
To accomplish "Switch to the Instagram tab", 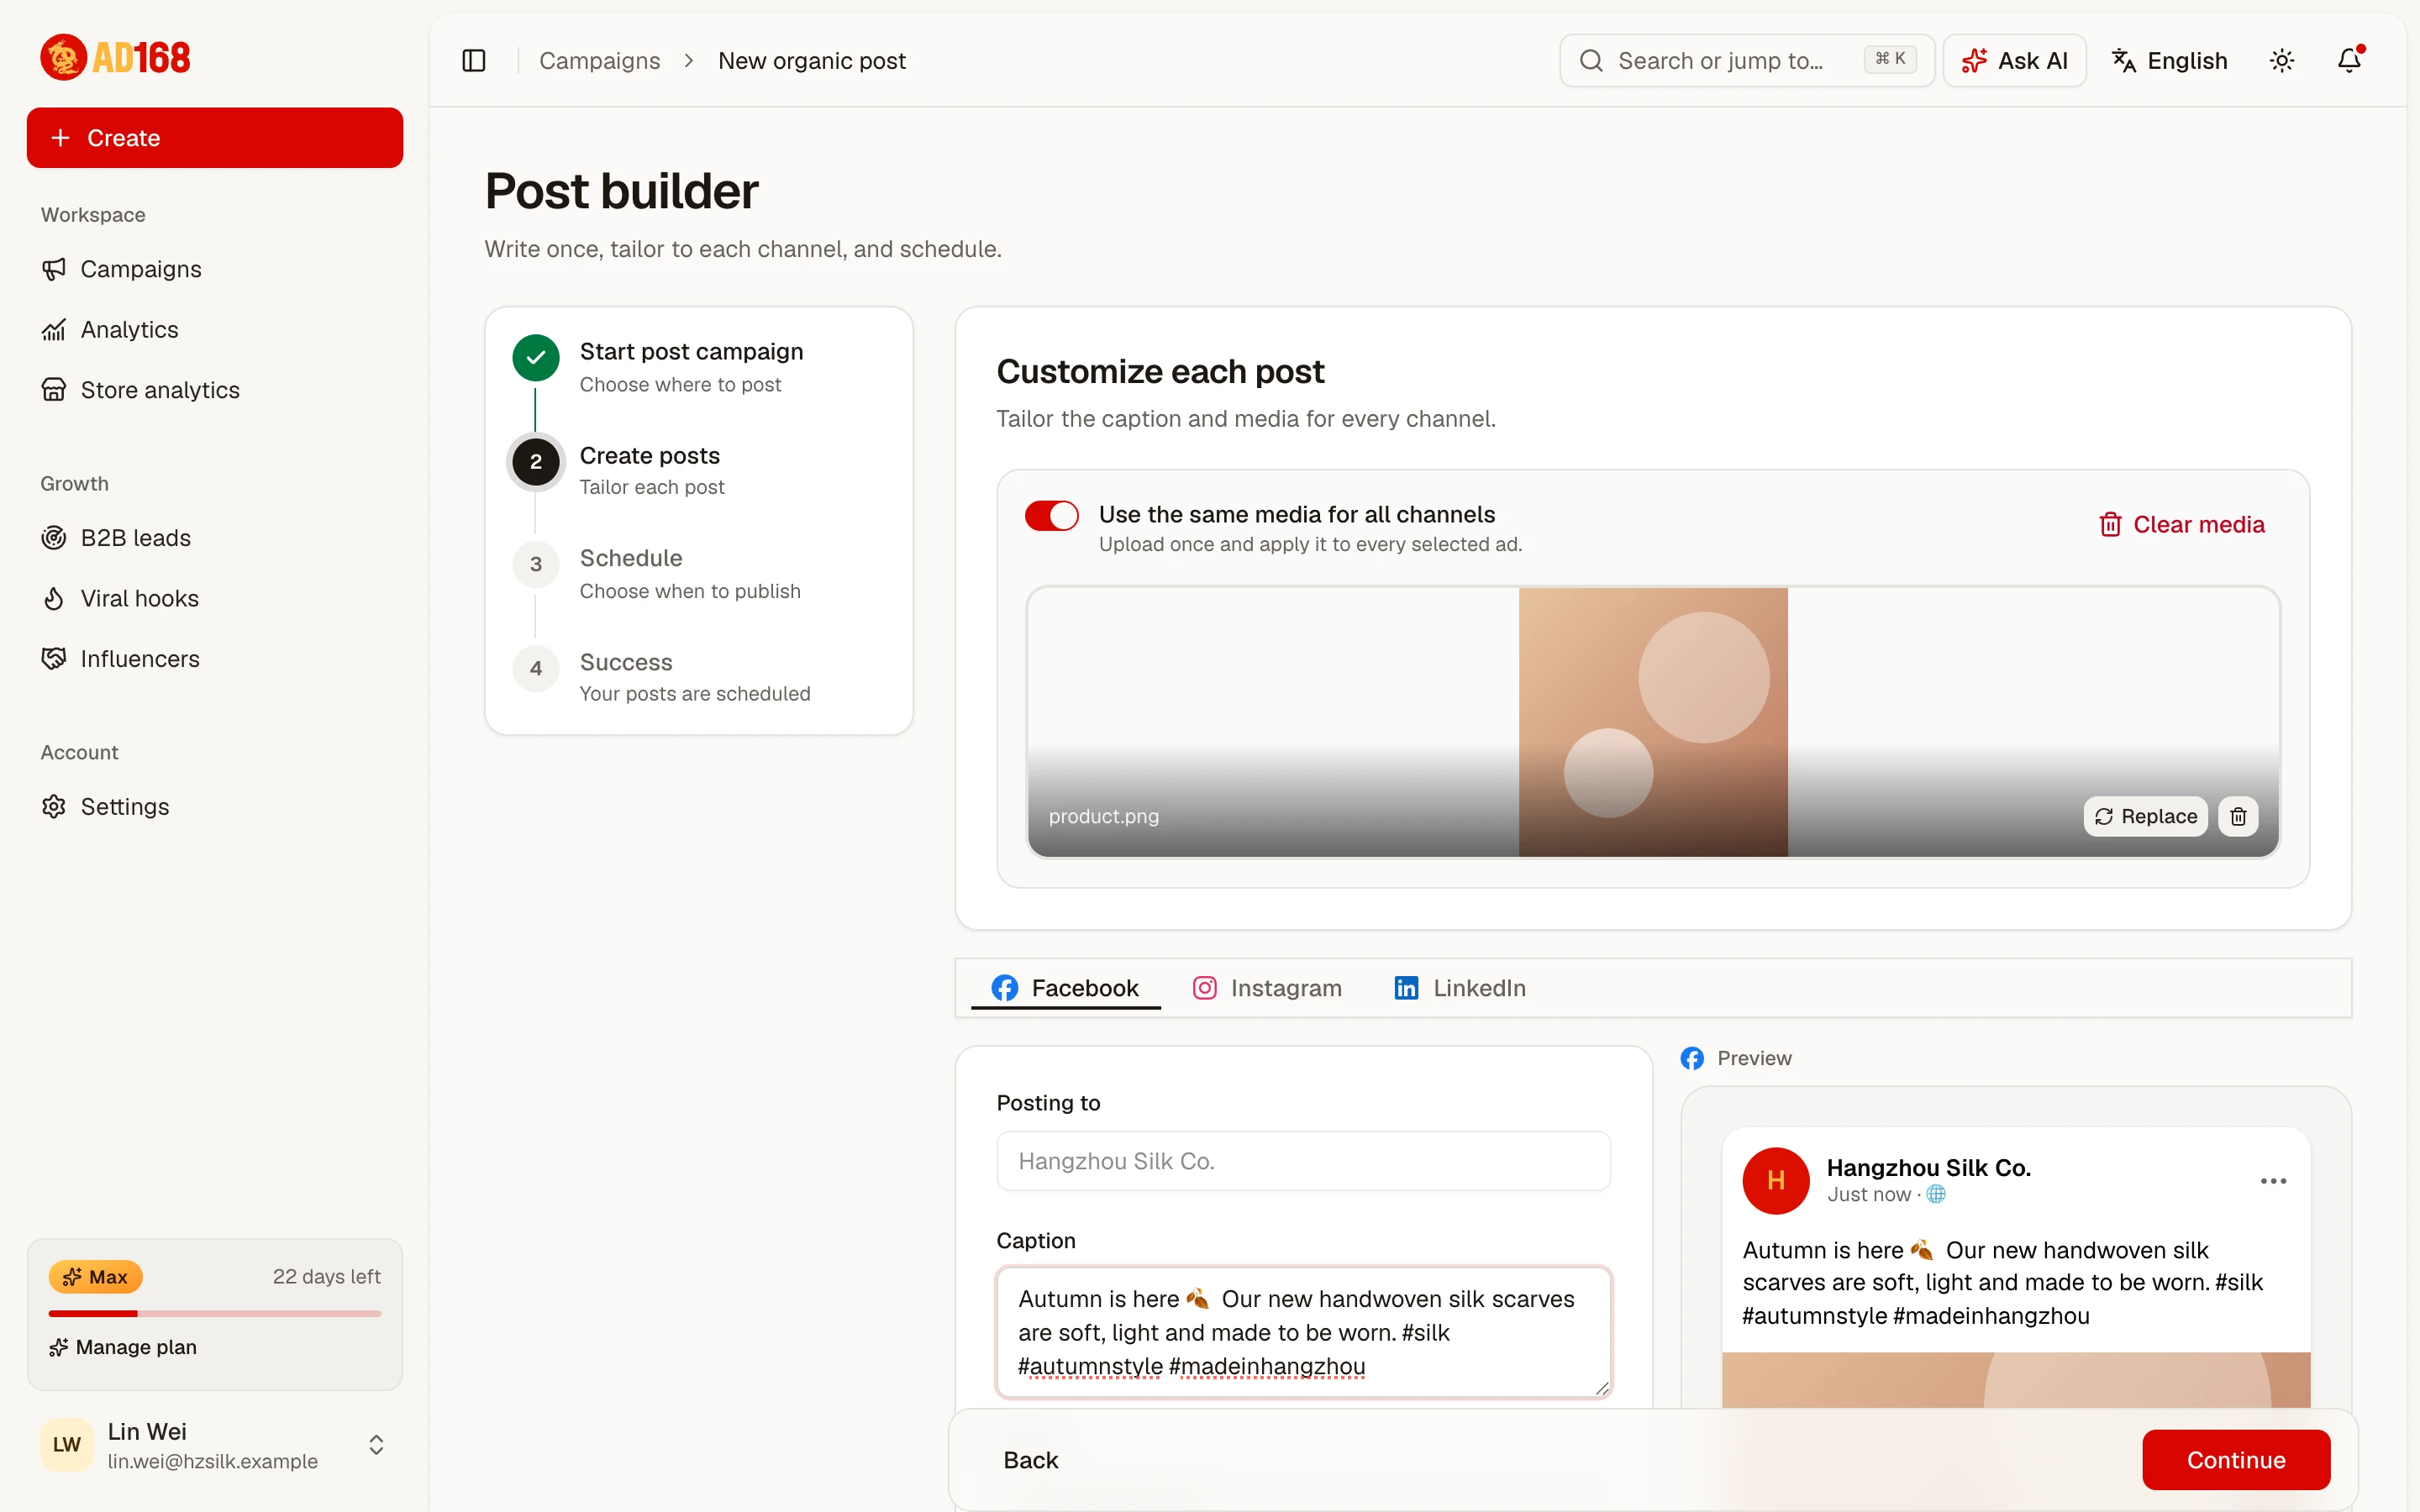I will (x=1267, y=988).
